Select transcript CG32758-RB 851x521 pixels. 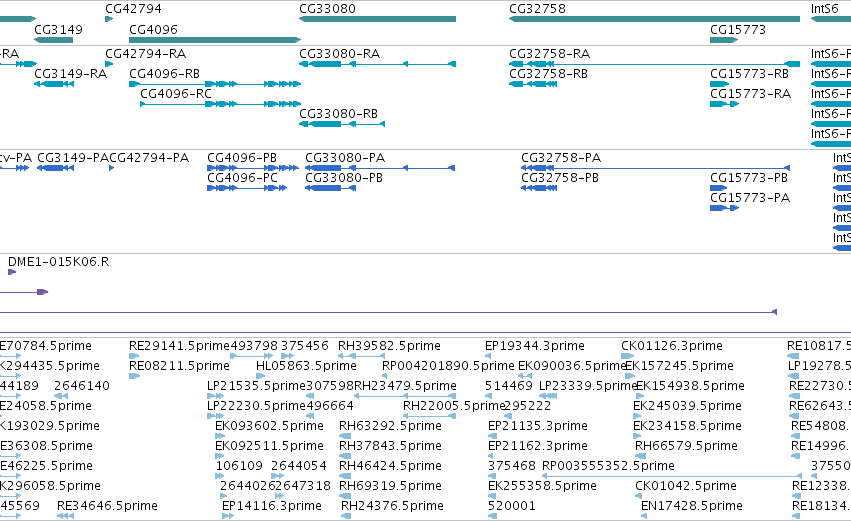pyautogui.click(x=548, y=74)
